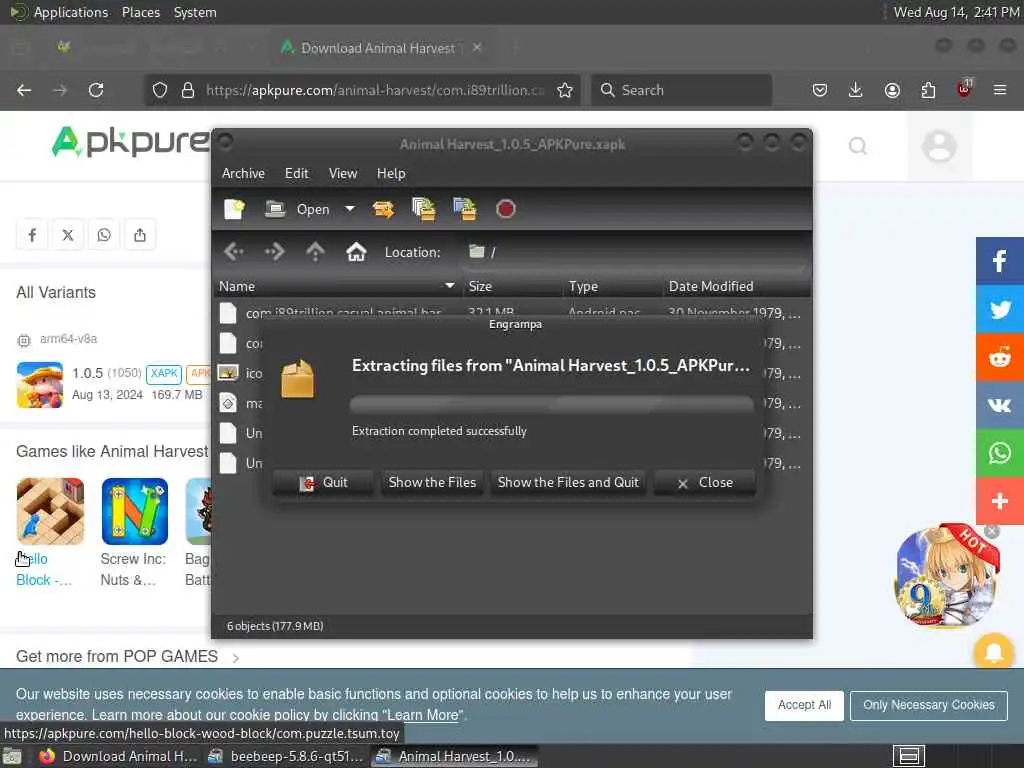The image size is (1024, 768).
Task: Click Firefox back navigation arrow
Action: (24, 90)
